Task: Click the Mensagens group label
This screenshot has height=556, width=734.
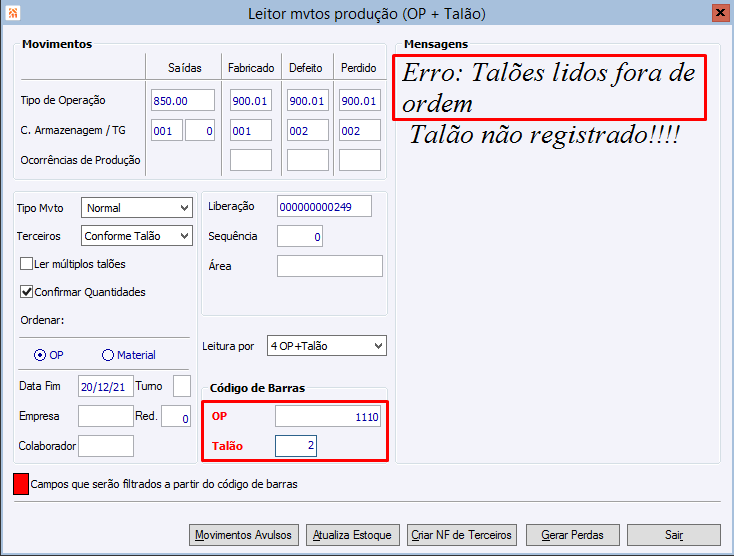Action: [436, 44]
